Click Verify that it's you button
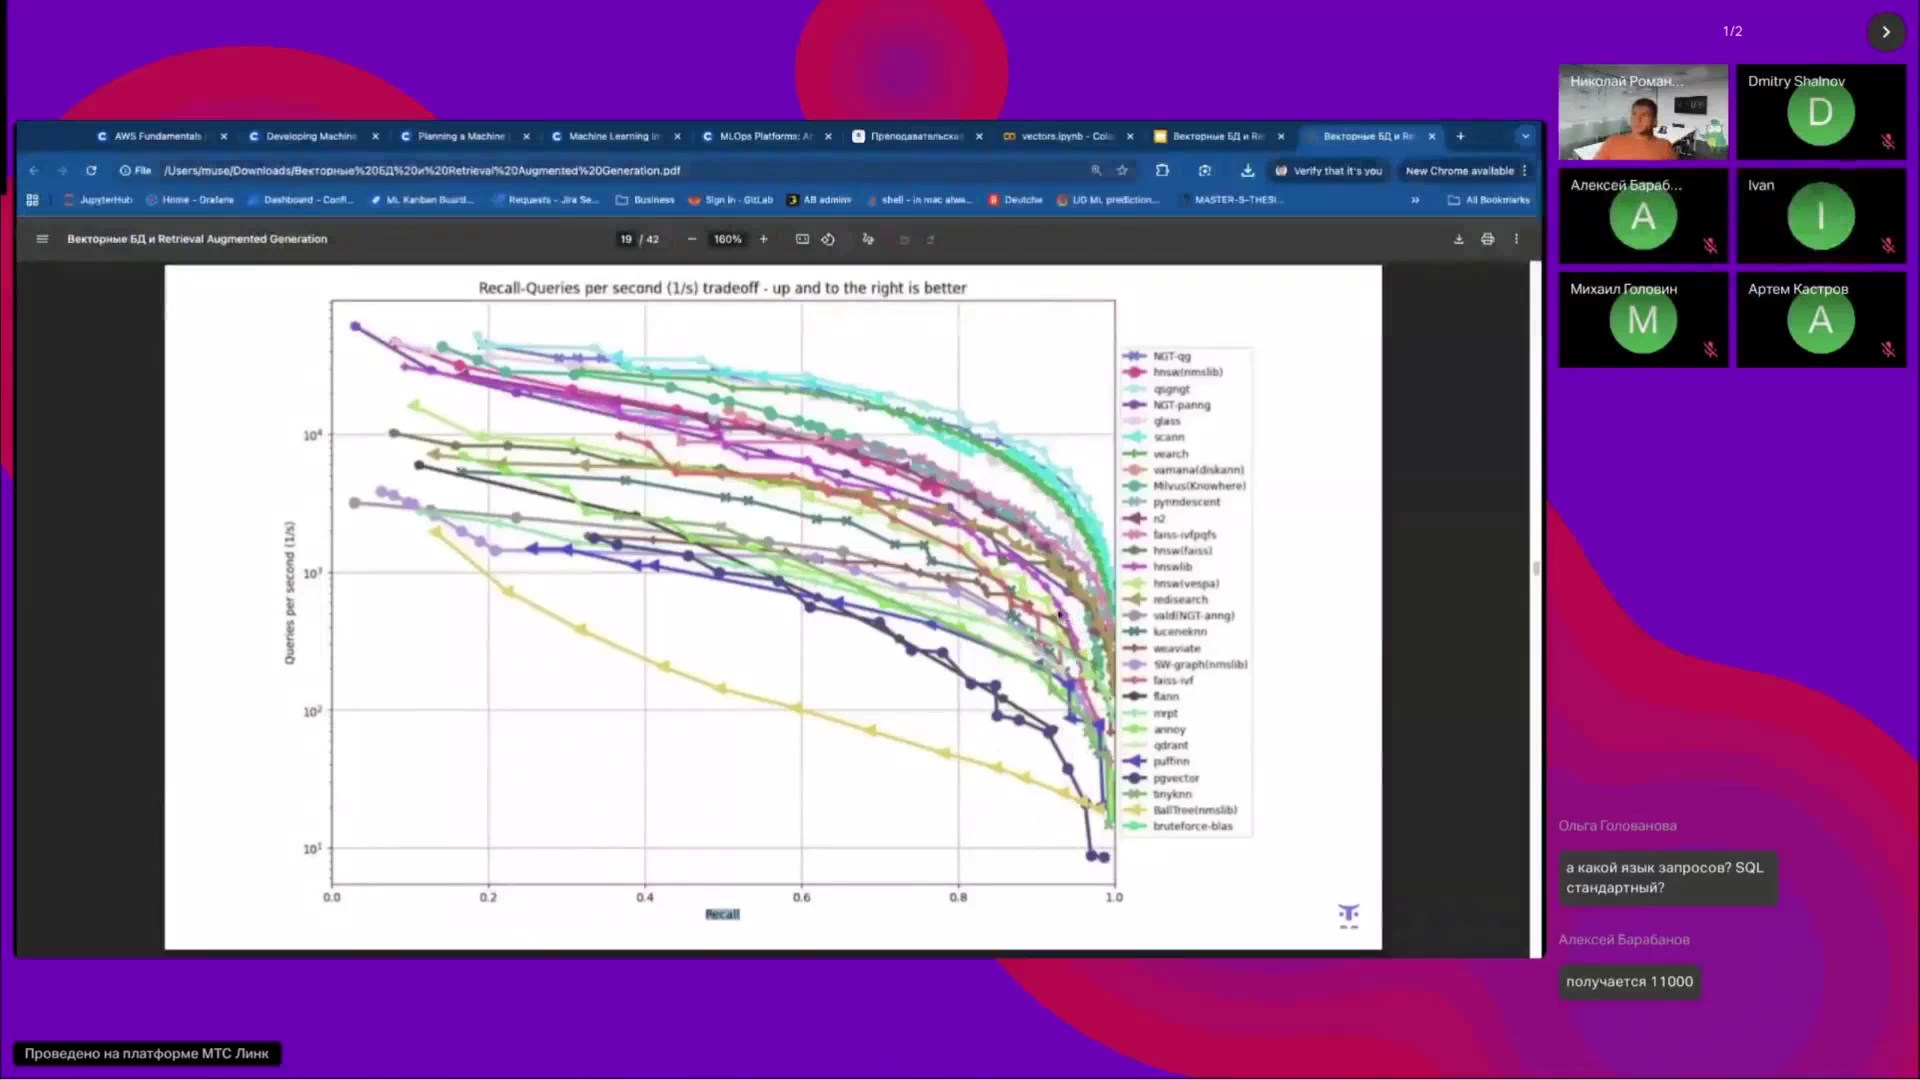This screenshot has height=1080, width=1920. [1328, 171]
